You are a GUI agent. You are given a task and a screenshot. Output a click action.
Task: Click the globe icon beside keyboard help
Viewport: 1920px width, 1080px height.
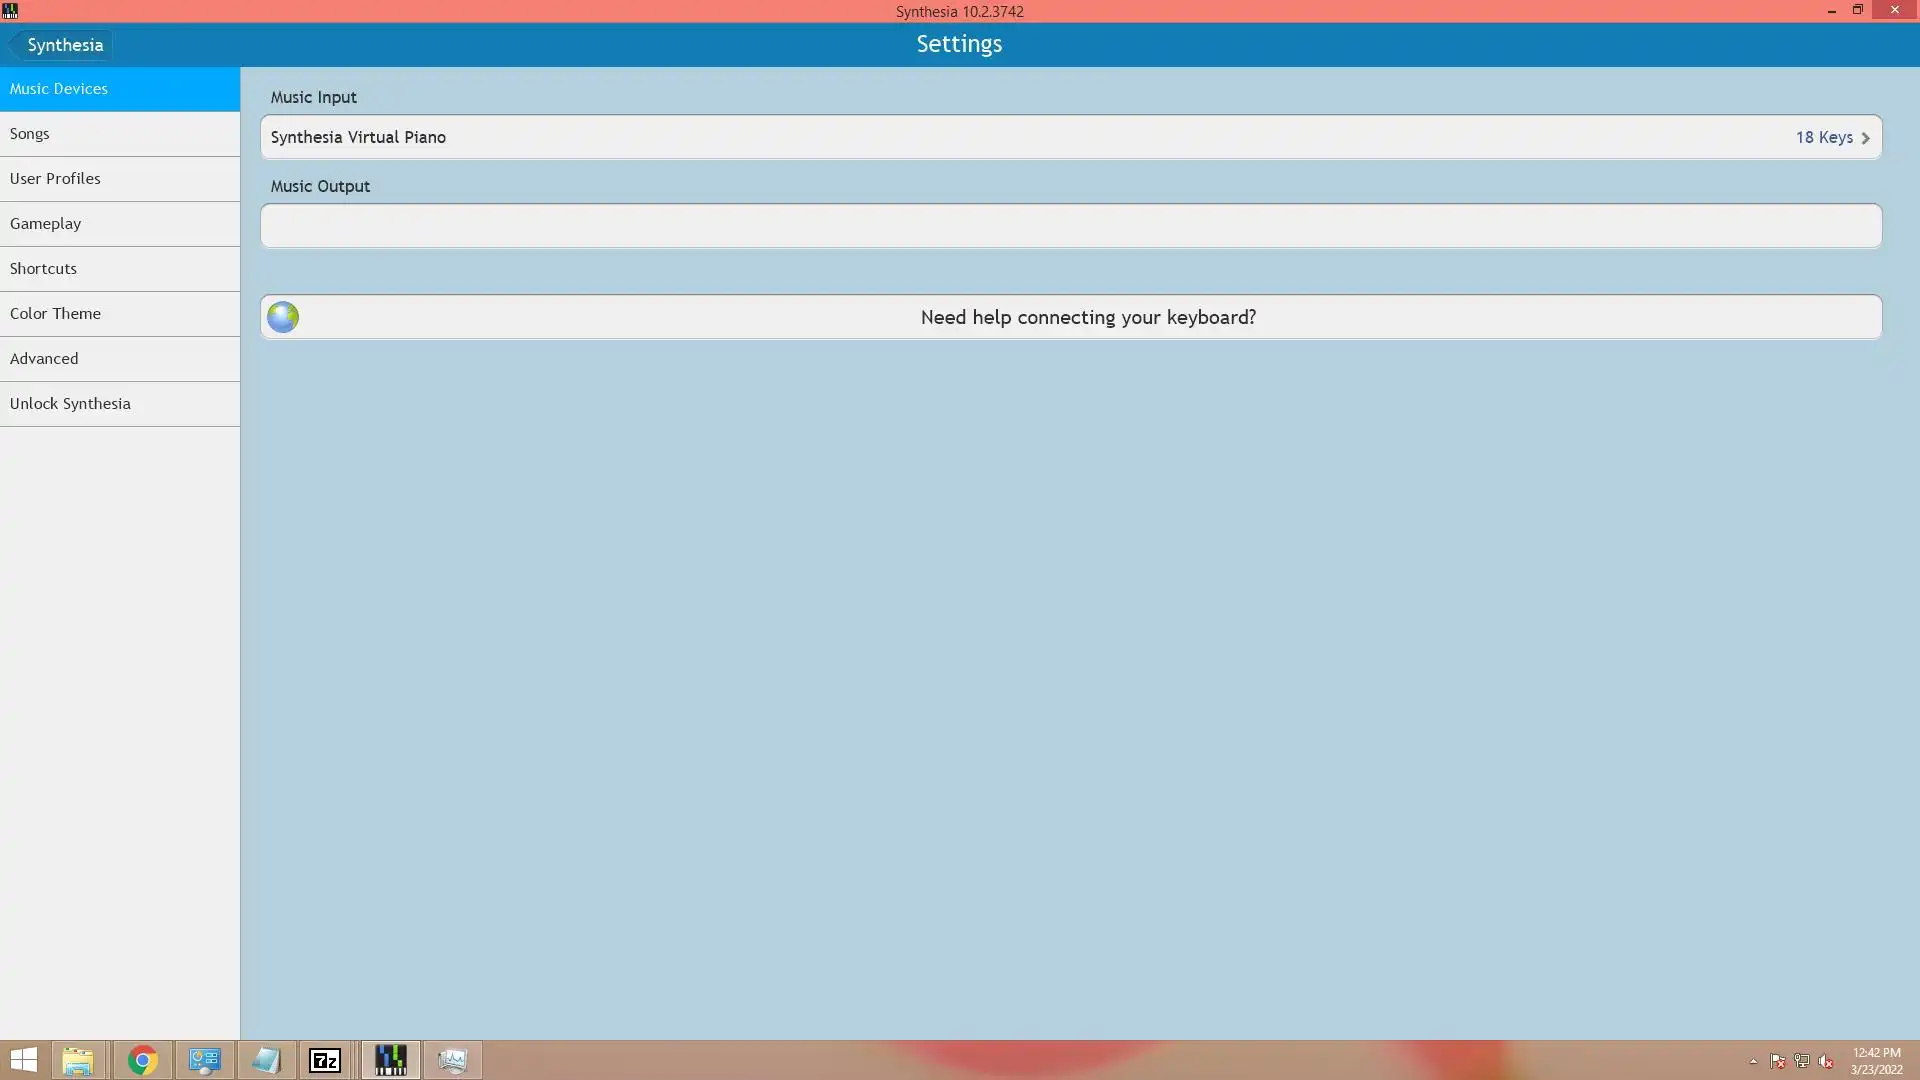click(283, 317)
